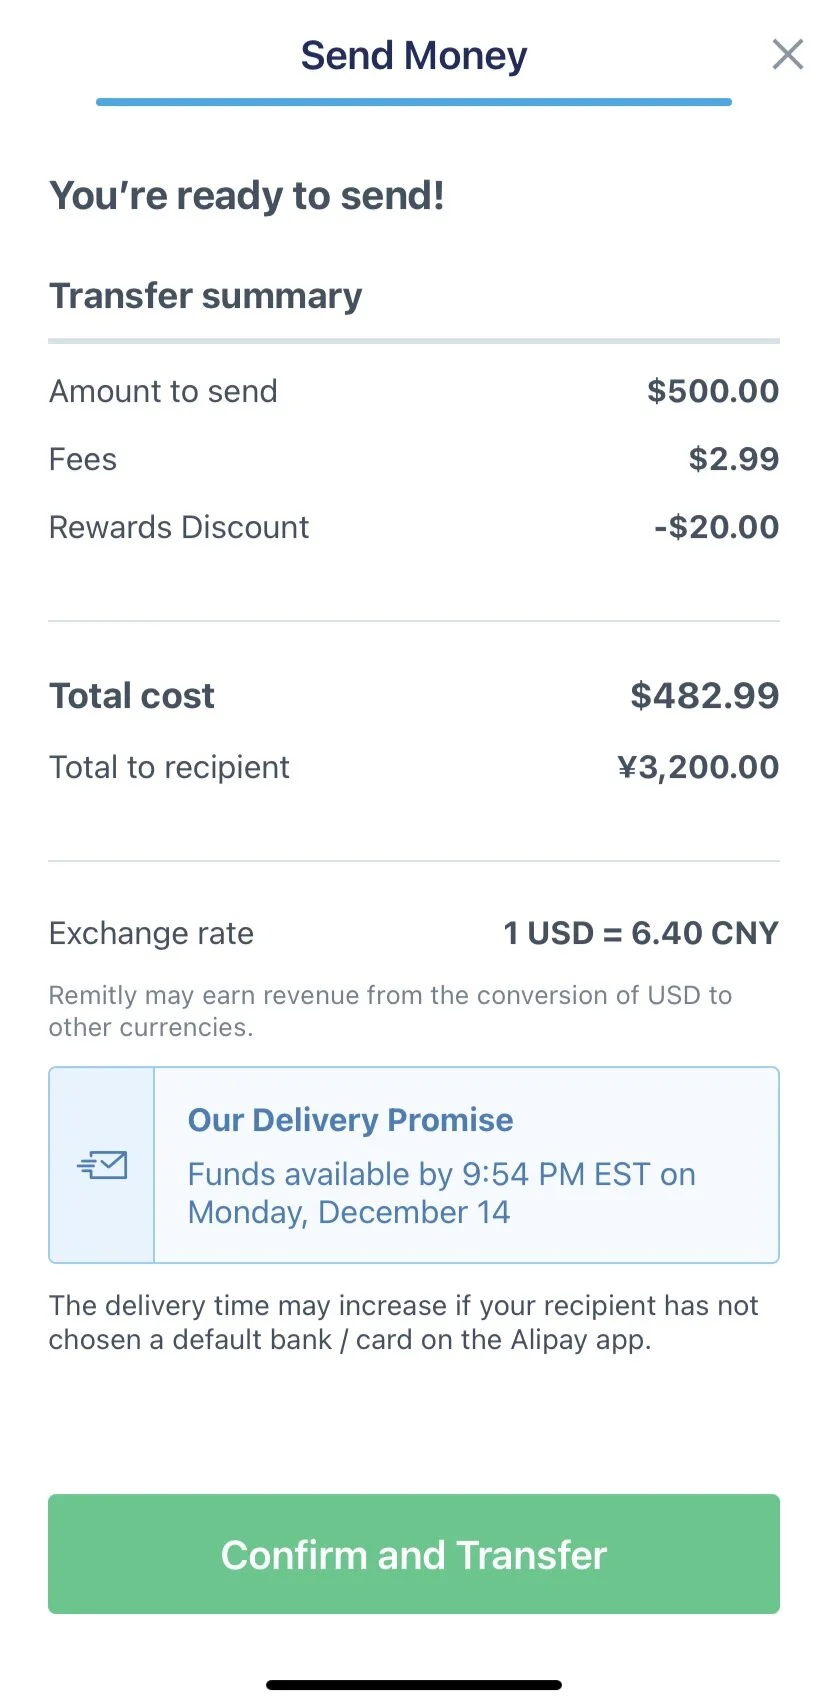Select the $482.99 total cost value
The image size is (828, 1706).
coord(705,695)
